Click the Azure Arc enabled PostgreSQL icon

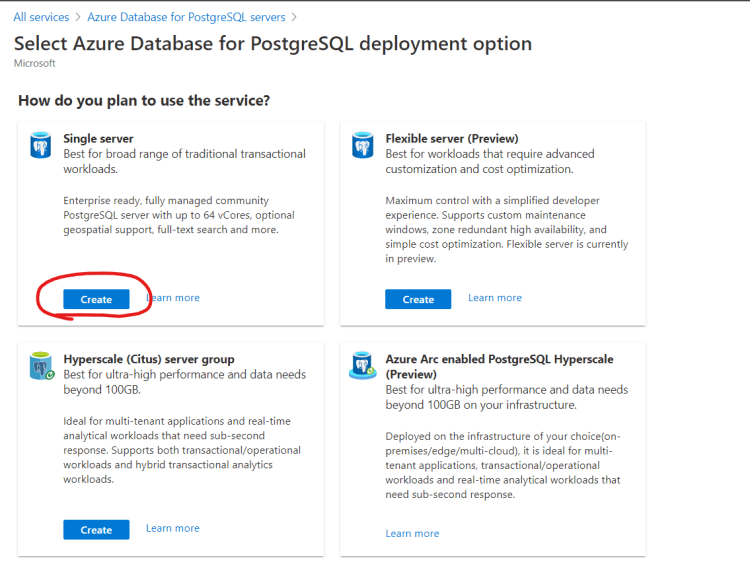pyautogui.click(x=363, y=366)
